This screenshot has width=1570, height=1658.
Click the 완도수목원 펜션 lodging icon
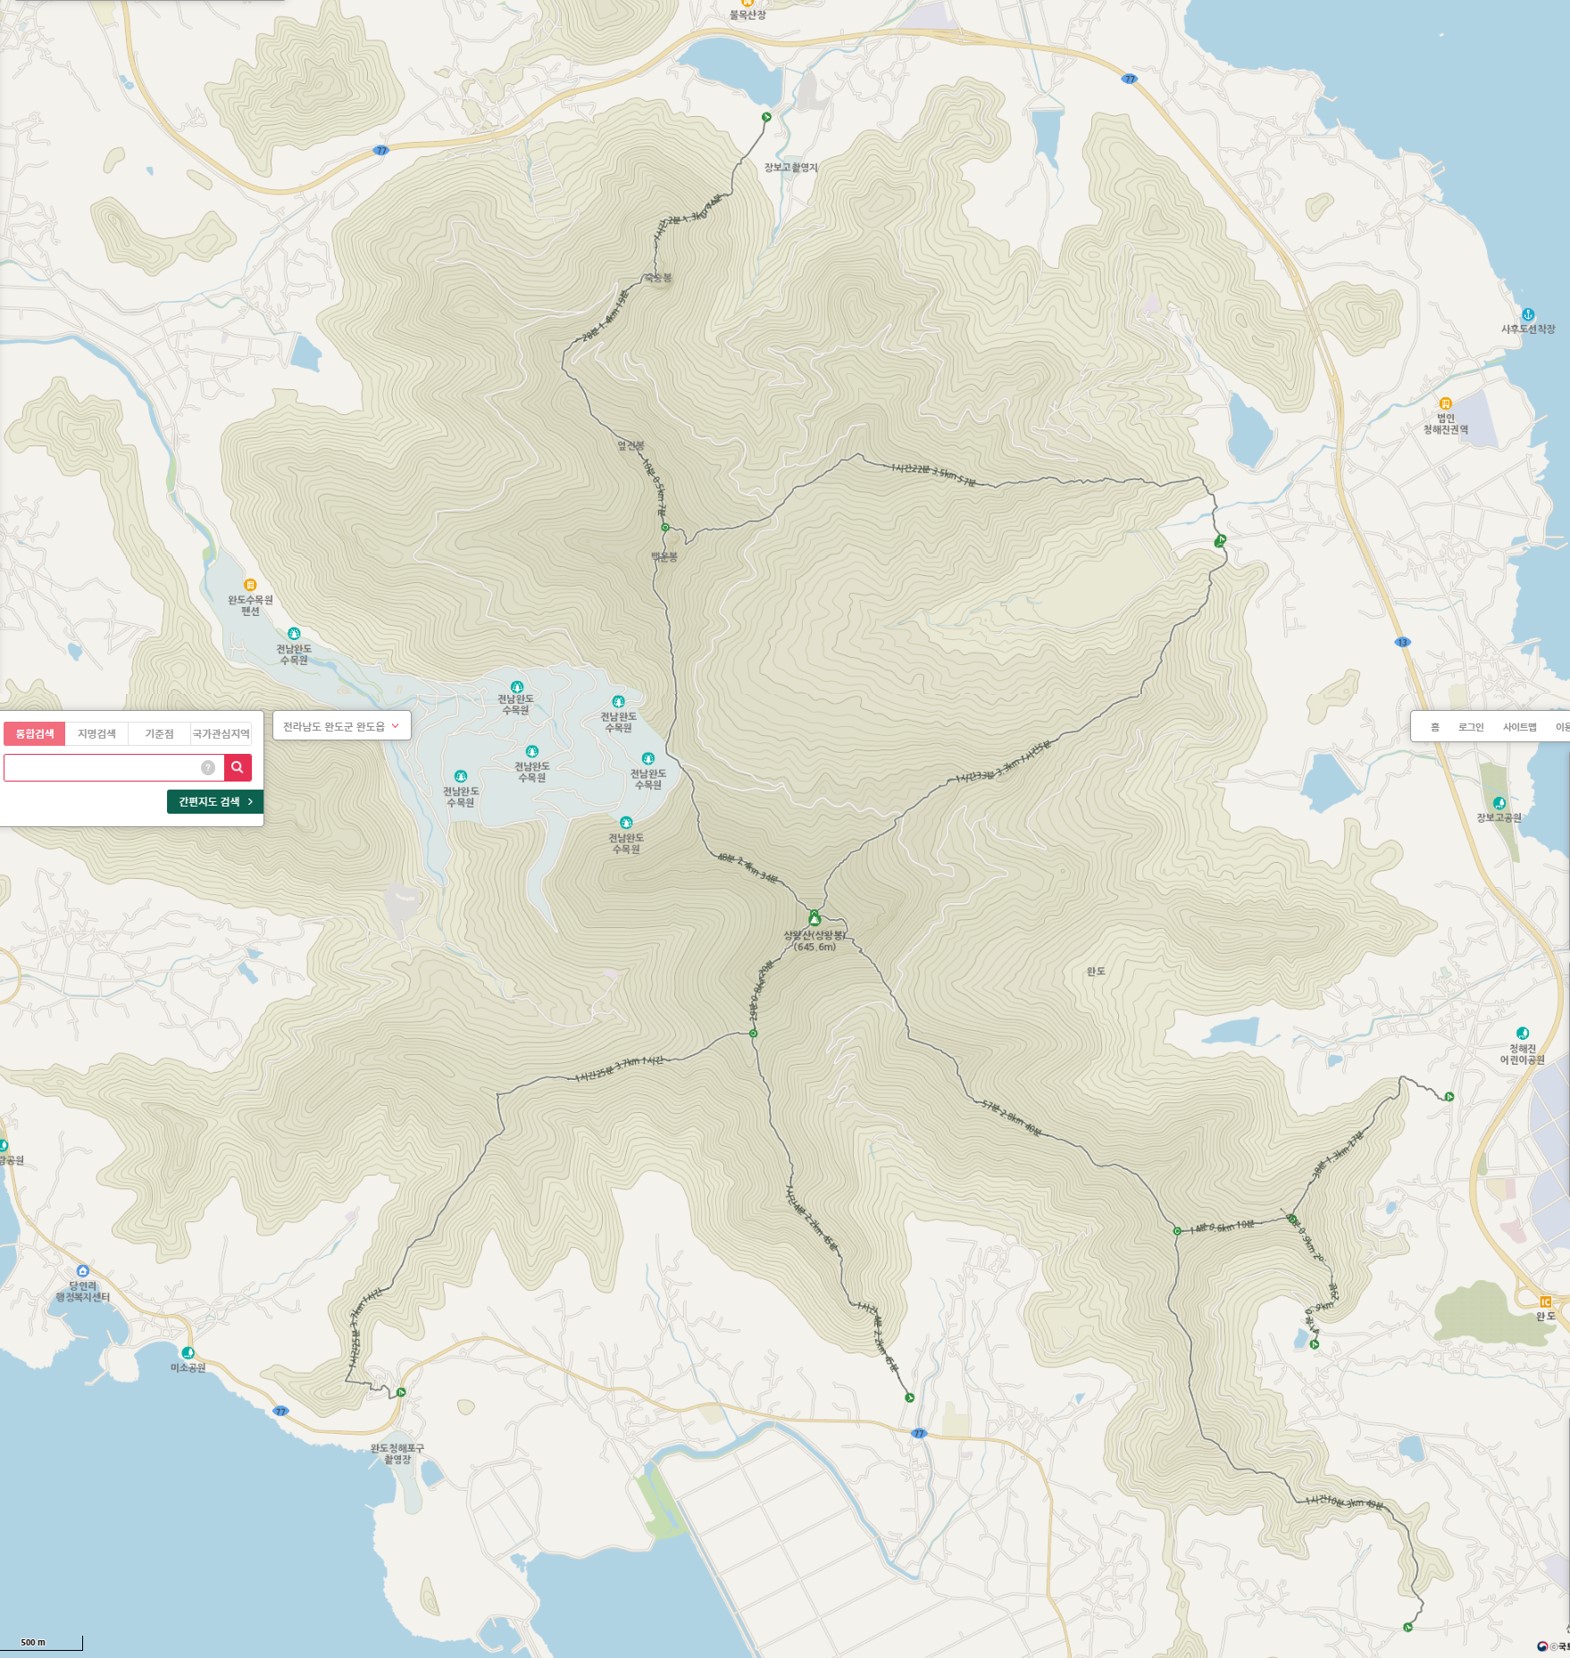click(x=250, y=585)
